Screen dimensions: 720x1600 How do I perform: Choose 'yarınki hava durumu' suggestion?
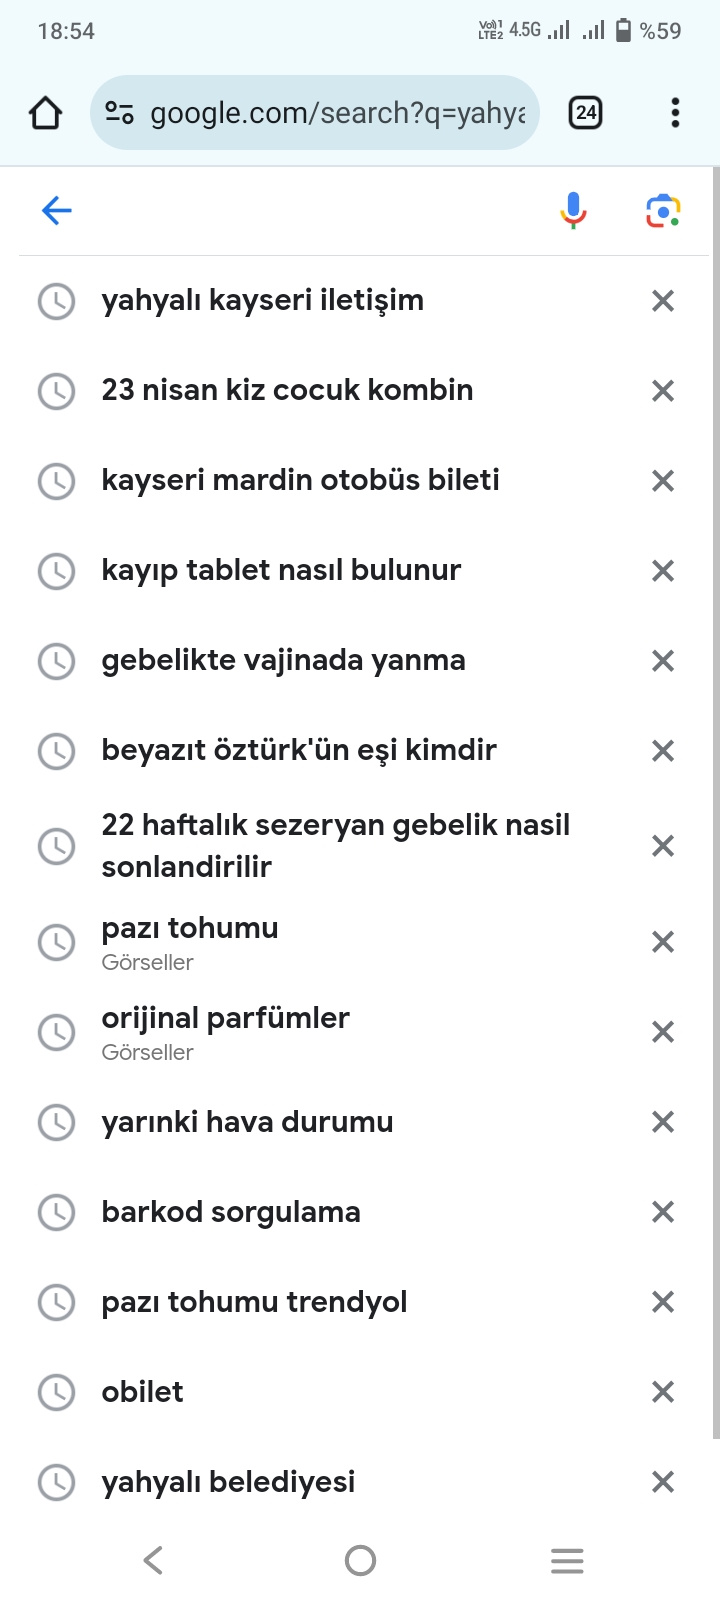pyautogui.click(x=247, y=1122)
